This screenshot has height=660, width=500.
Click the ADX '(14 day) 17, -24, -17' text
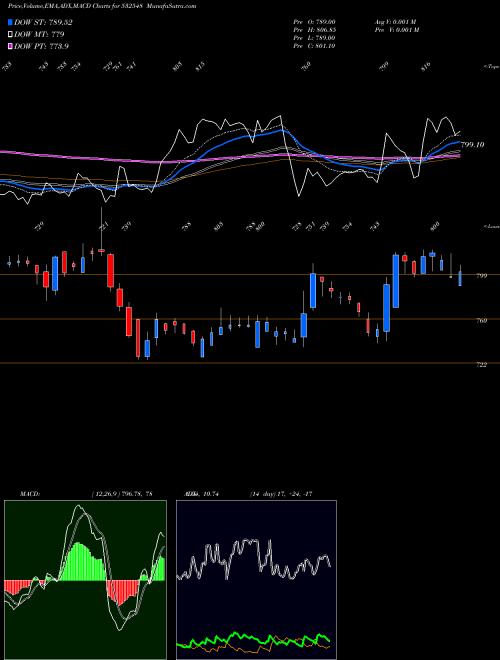[281, 494]
